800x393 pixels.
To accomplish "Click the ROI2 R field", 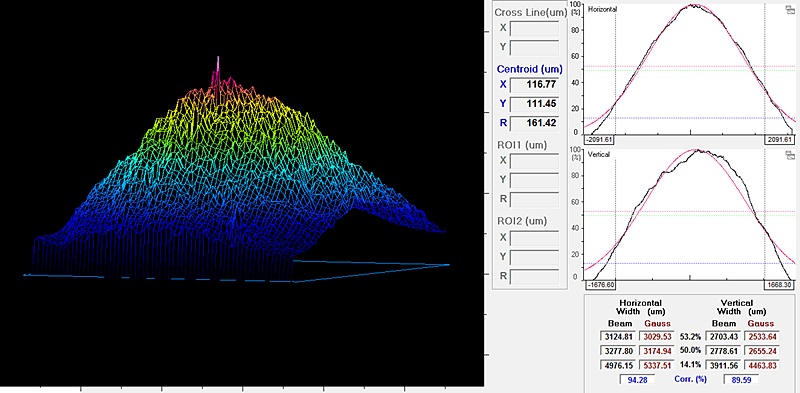I will (534, 277).
